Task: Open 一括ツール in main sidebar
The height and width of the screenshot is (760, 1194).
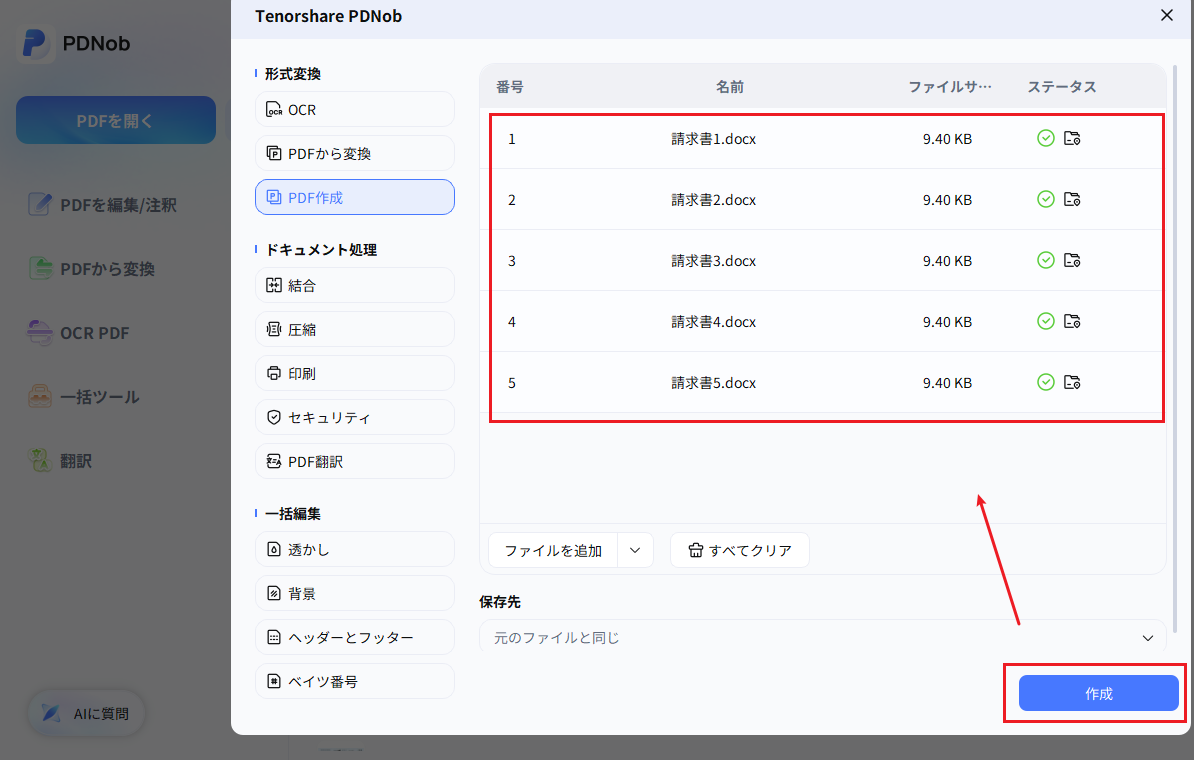Action: click(84, 397)
